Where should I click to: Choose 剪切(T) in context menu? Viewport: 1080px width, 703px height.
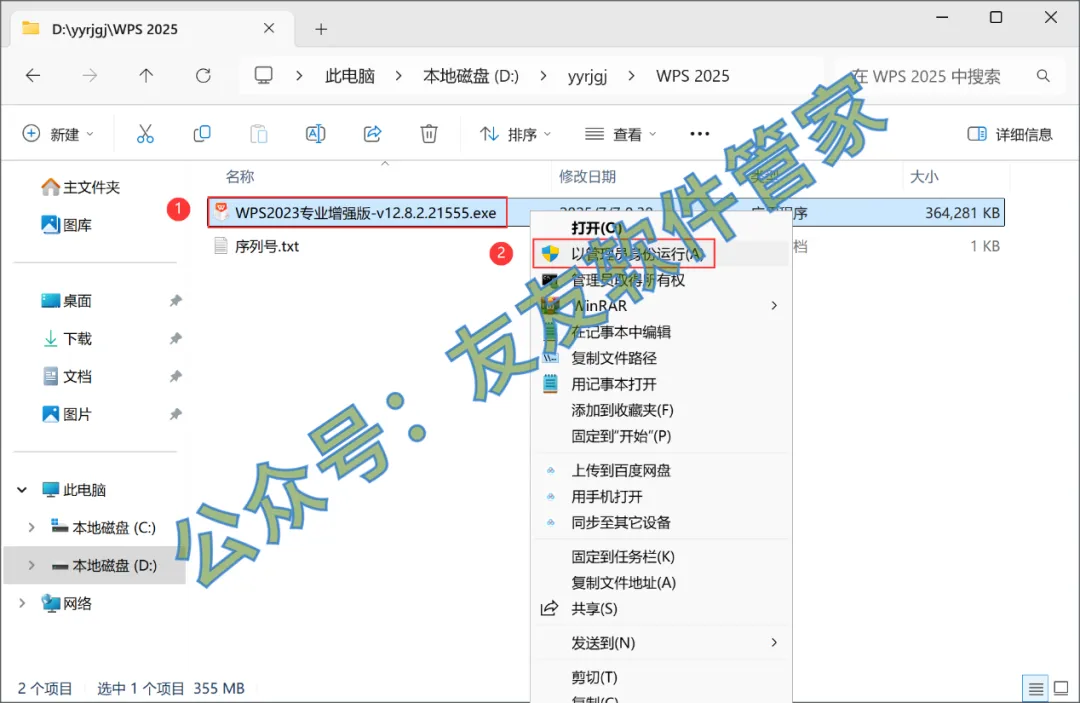(661, 677)
